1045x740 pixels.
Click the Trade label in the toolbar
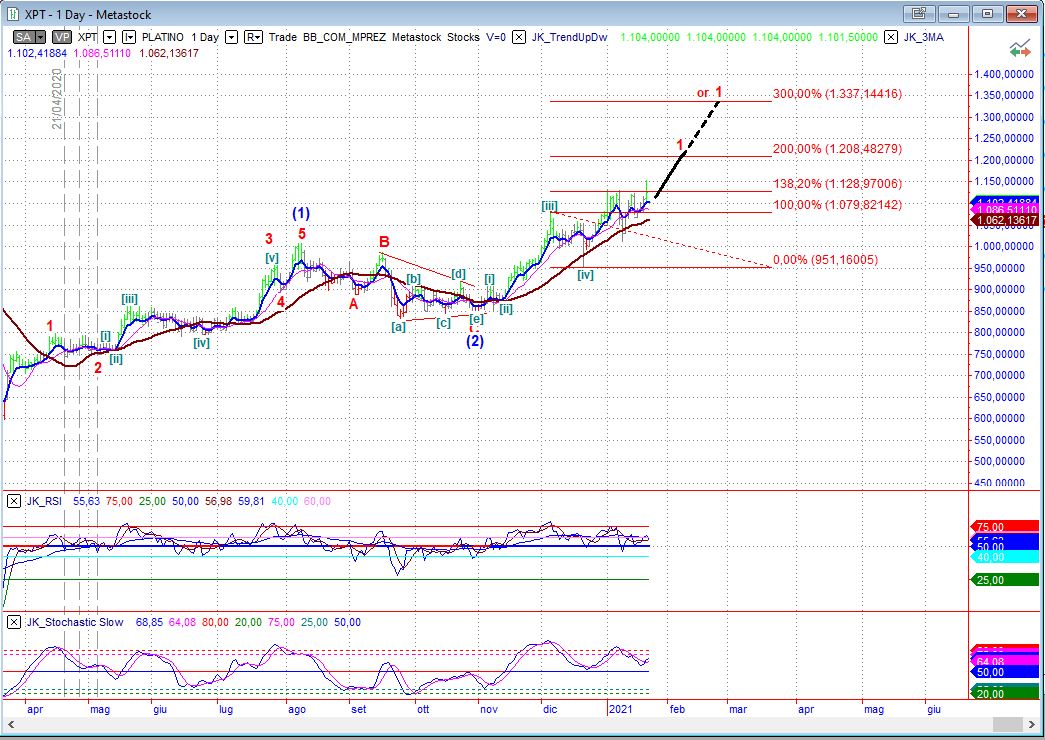[283, 37]
